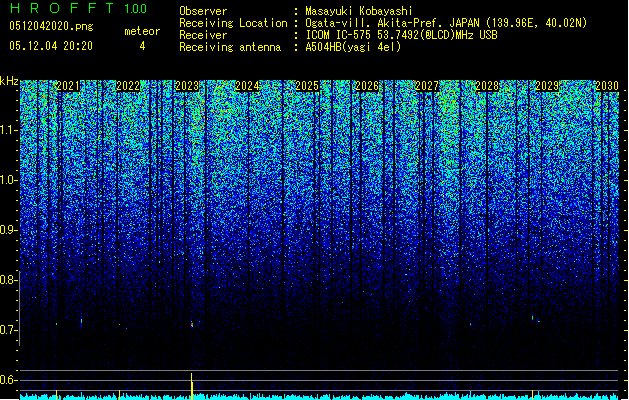Click the 0.8 kHz axis label
The height and width of the screenshot is (400, 629).
coord(7,280)
